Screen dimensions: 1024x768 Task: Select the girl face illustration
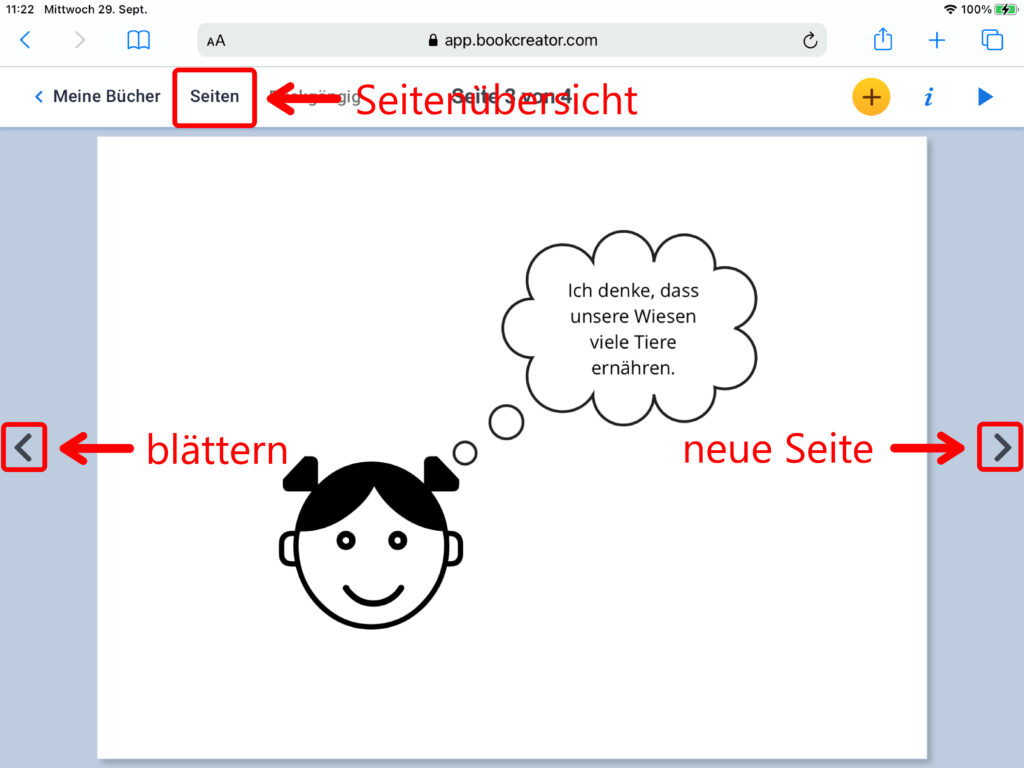(x=371, y=545)
